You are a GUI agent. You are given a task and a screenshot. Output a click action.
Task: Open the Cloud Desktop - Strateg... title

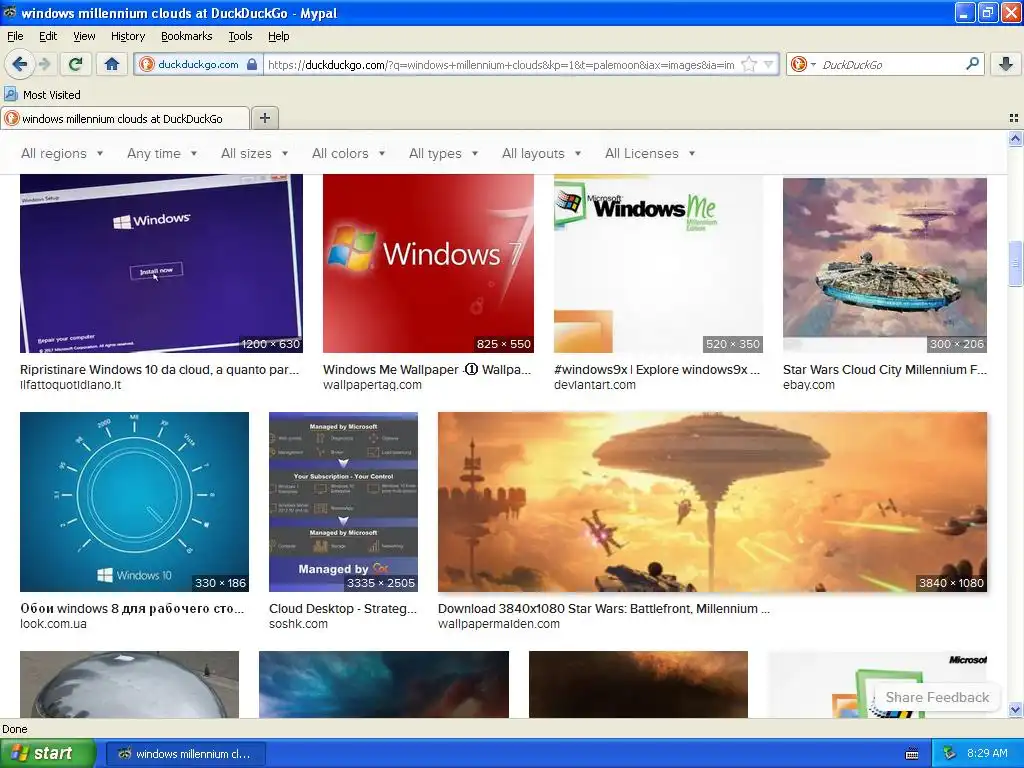[x=343, y=609]
